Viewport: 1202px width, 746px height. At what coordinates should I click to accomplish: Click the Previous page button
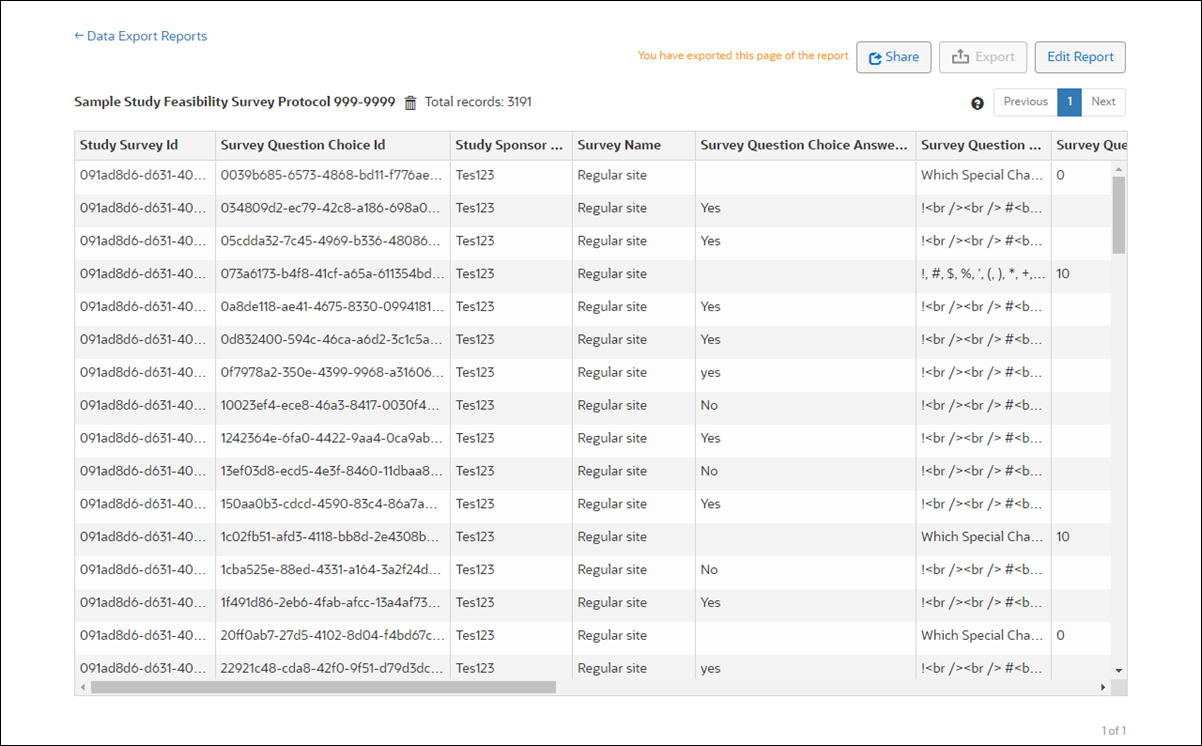pyautogui.click(x=1025, y=102)
